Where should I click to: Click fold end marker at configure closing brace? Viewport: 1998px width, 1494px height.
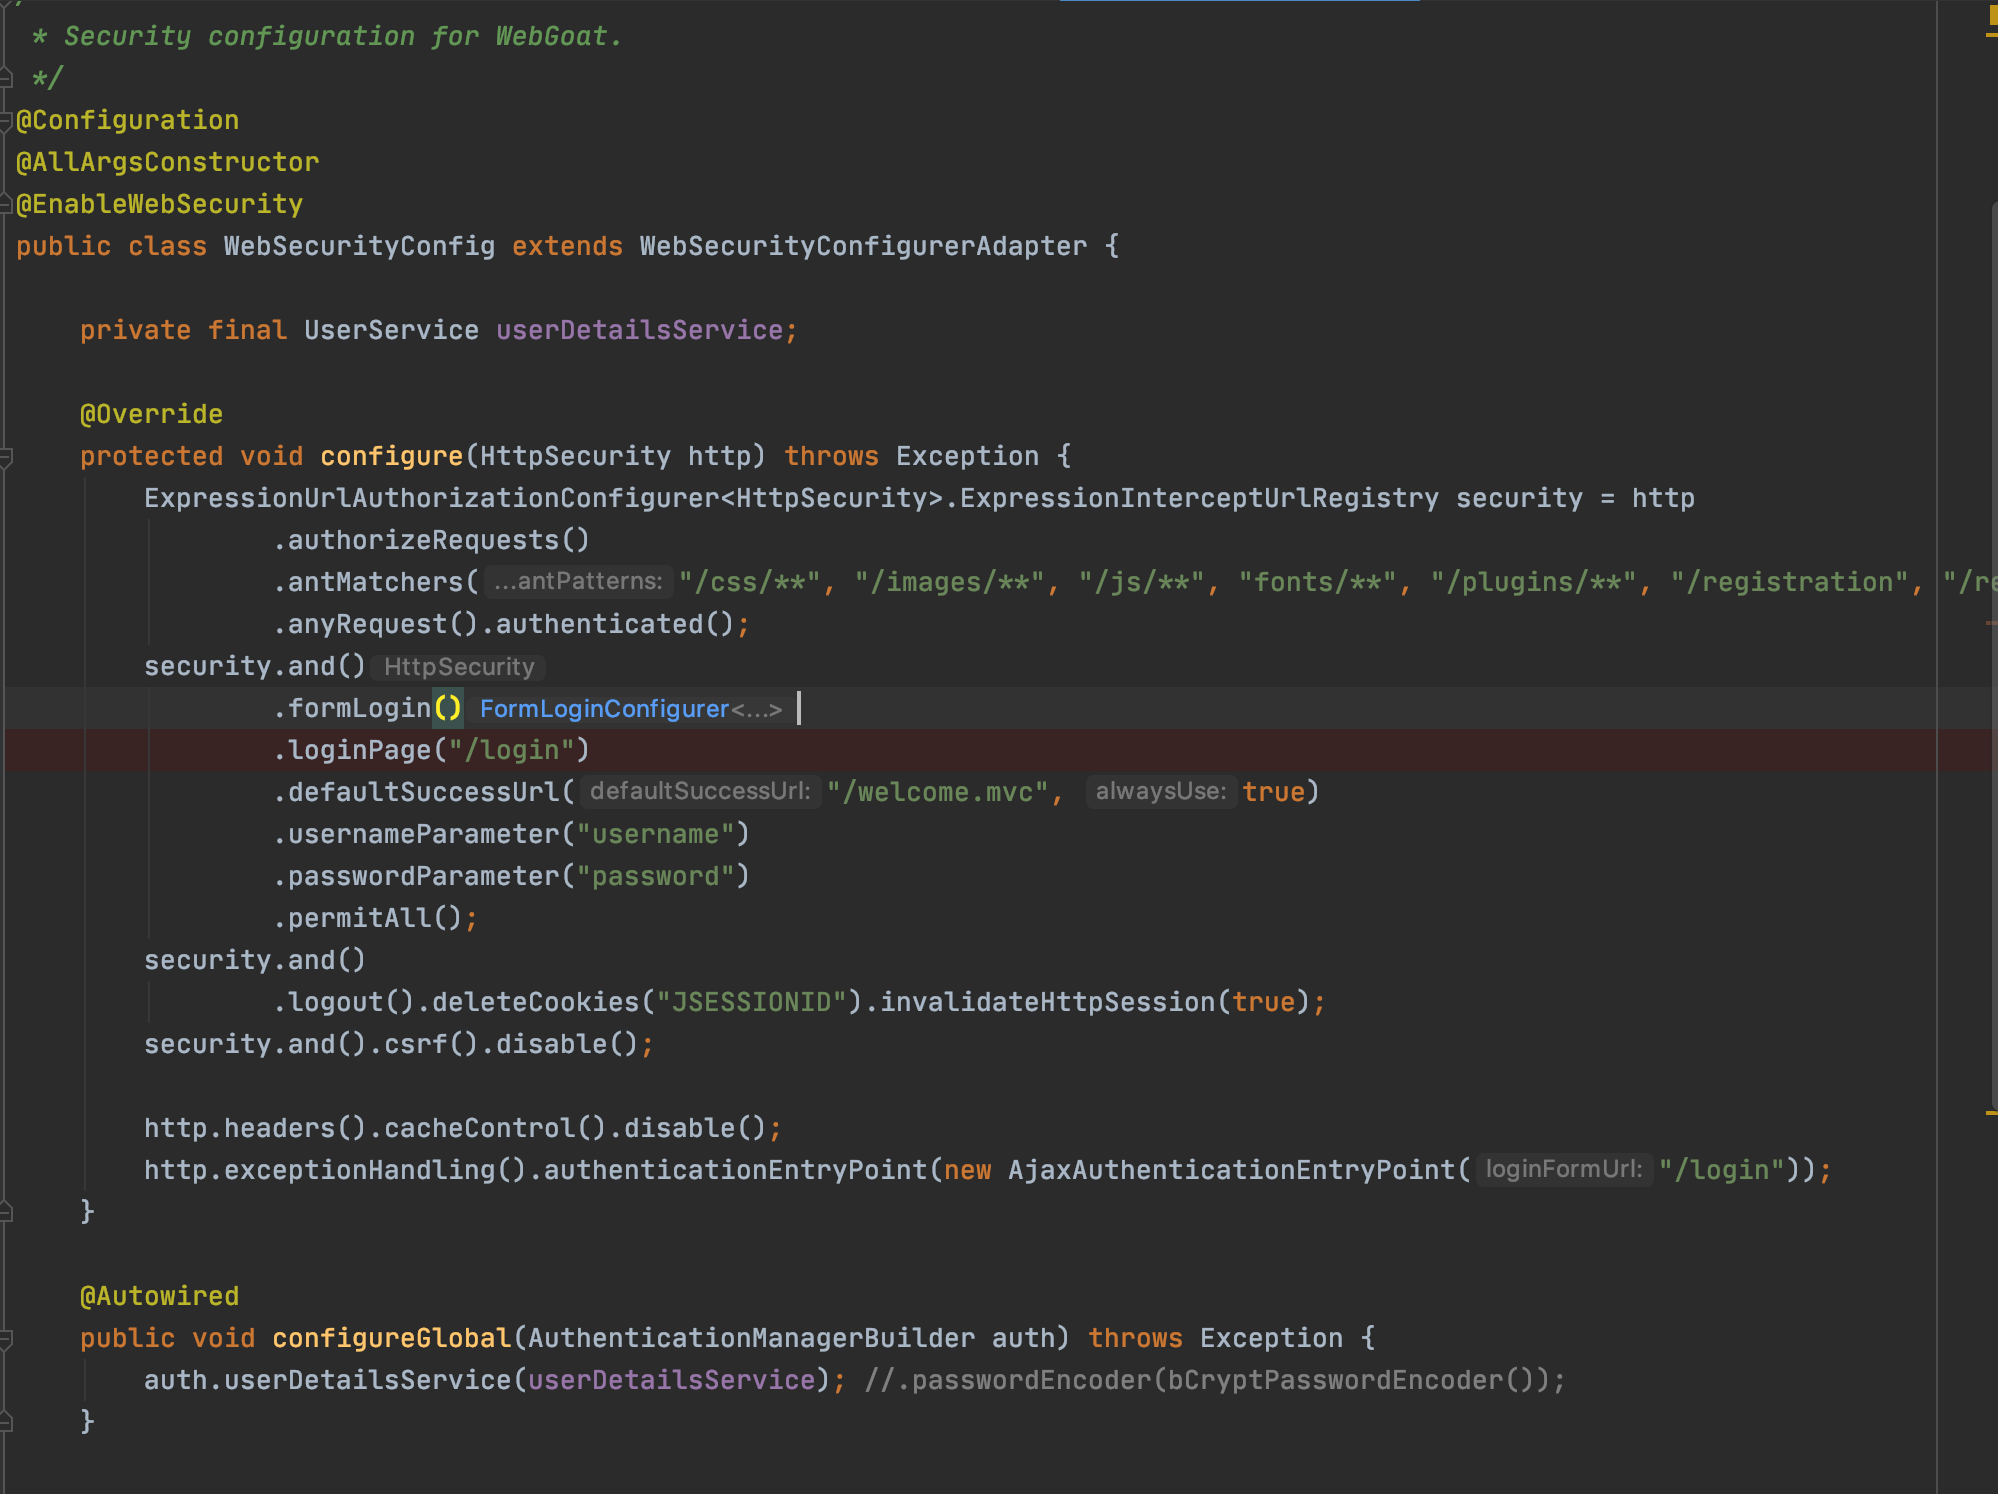pos(6,1212)
